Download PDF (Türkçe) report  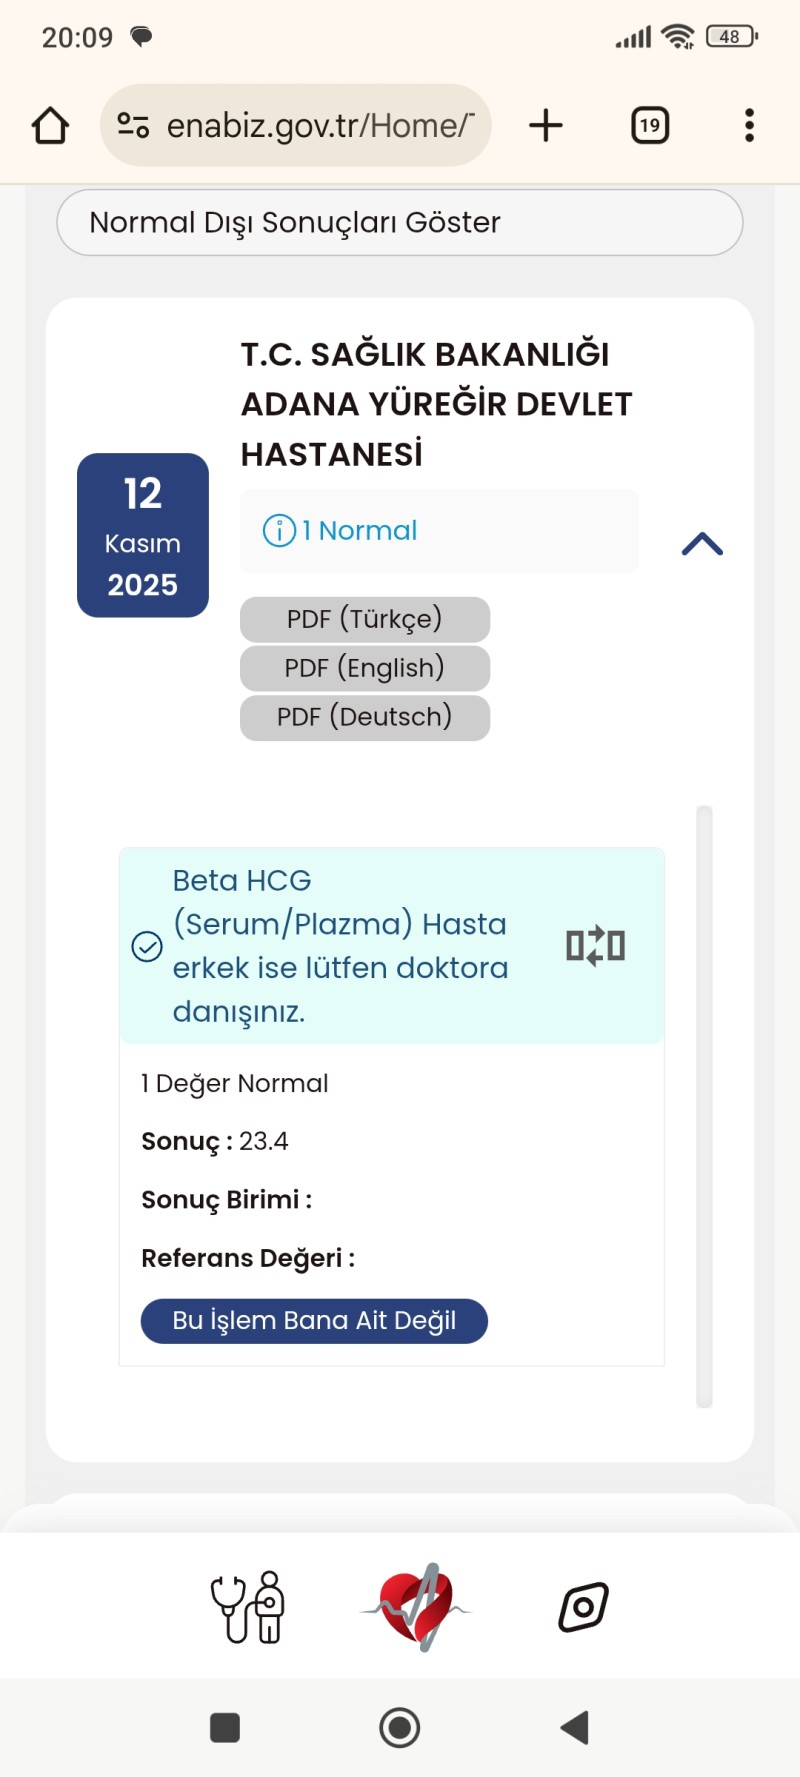[x=365, y=619]
